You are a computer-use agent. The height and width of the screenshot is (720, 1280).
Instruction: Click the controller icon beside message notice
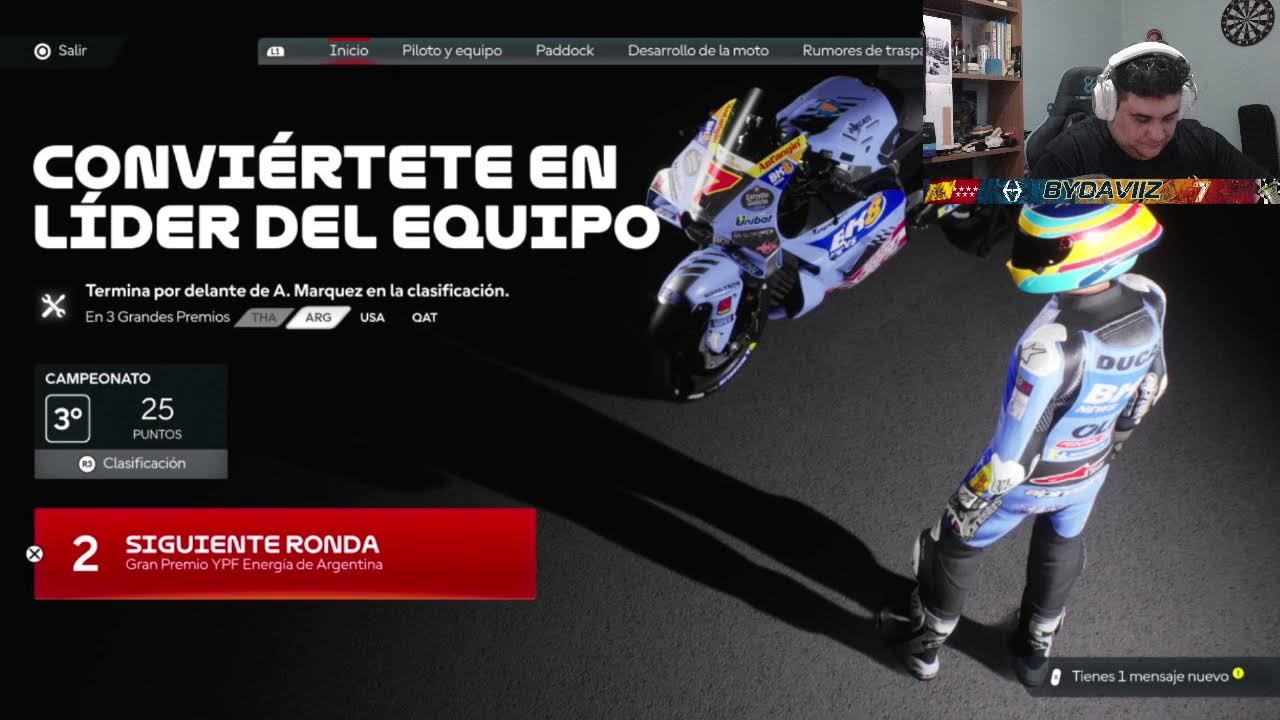pyautogui.click(x=1056, y=677)
